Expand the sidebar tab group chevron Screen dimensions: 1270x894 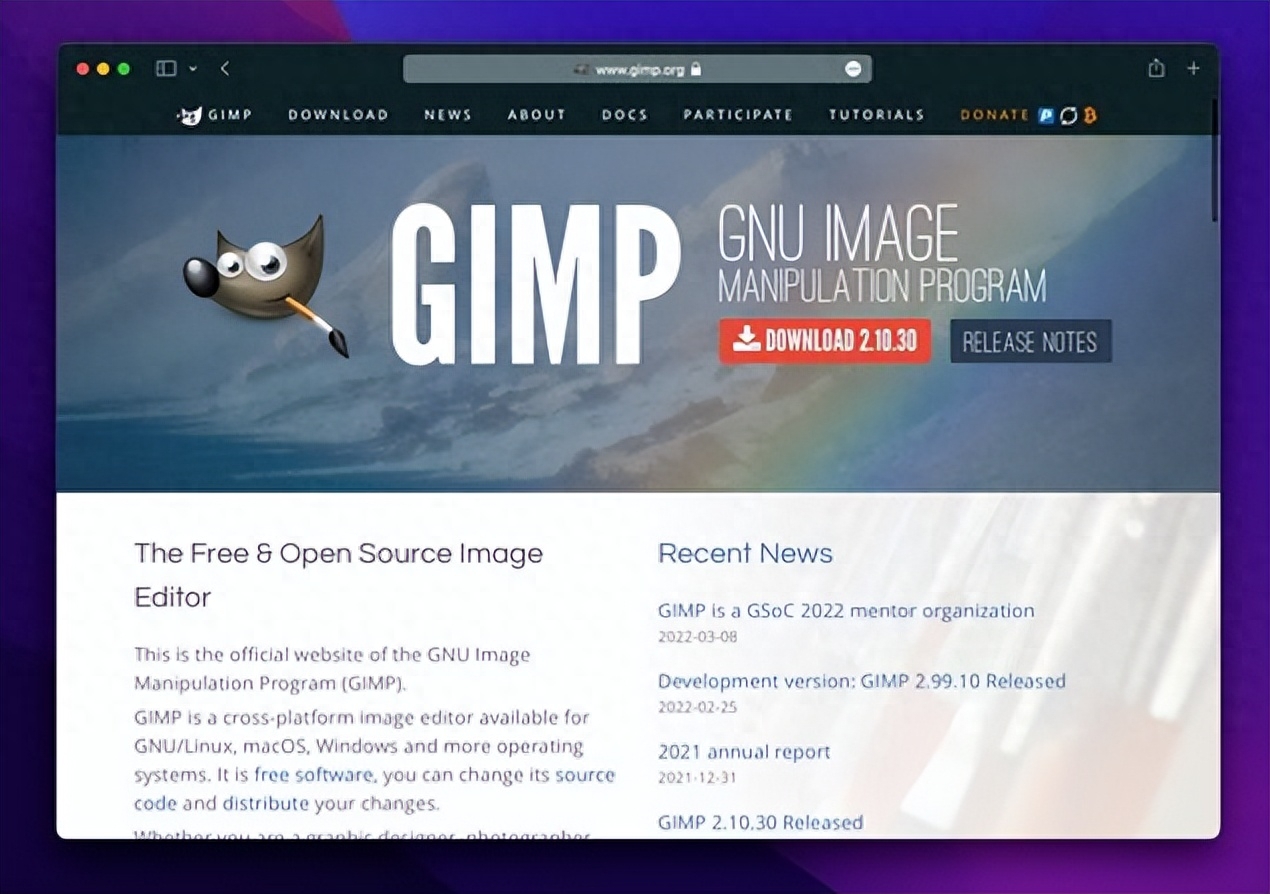193,68
